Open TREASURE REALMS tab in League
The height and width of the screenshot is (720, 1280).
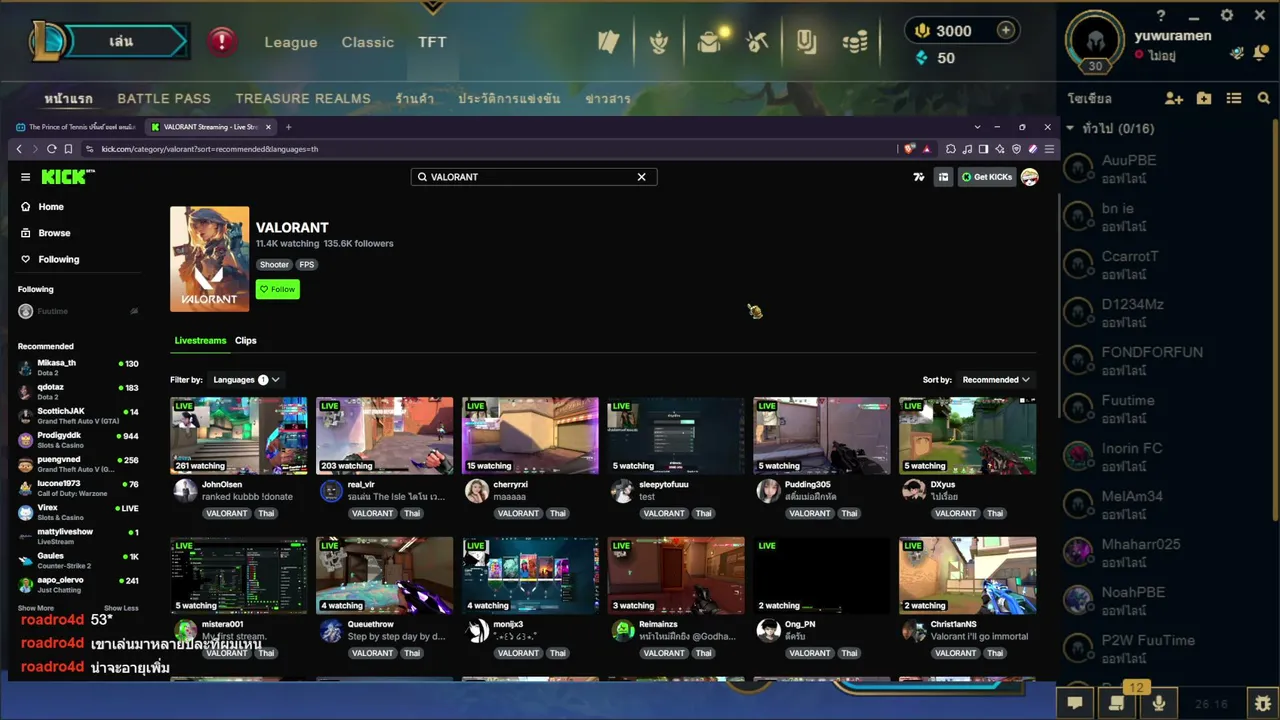click(x=303, y=98)
